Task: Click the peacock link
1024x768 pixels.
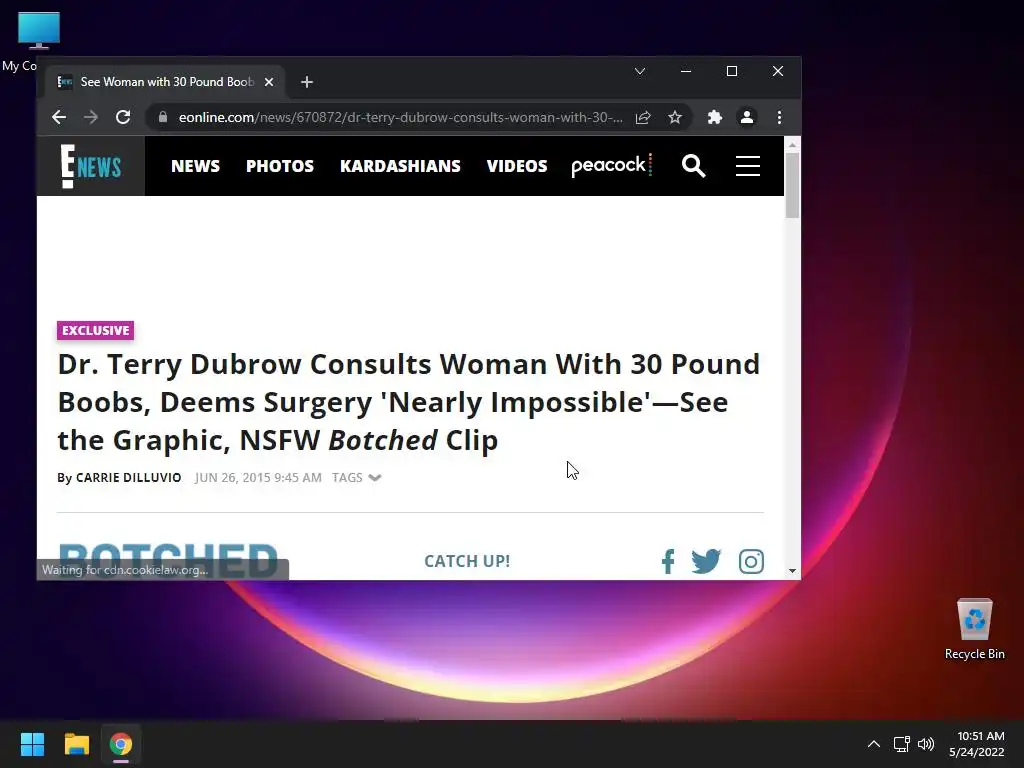Action: pyautogui.click(x=611, y=166)
